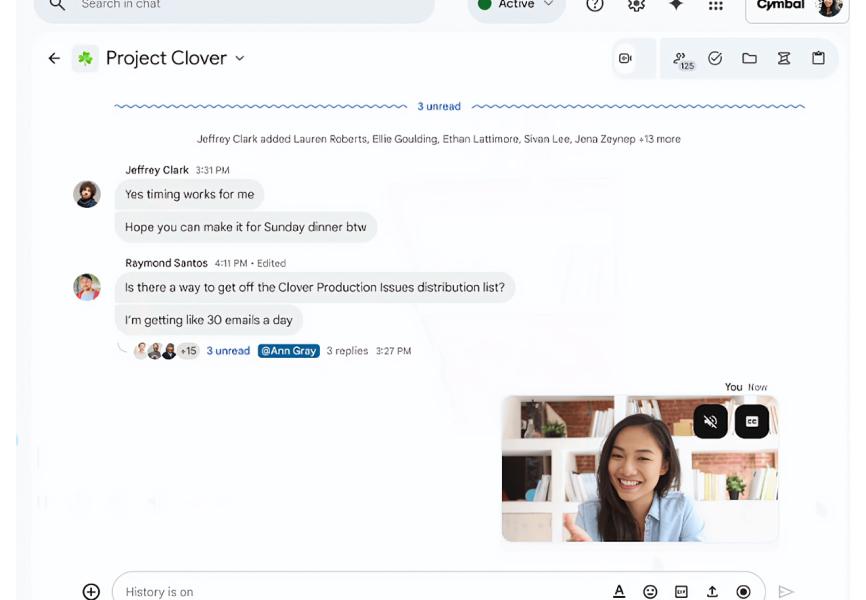Focus the Search in chat field
This screenshot has height=600, width=866.
click(234, 6)
